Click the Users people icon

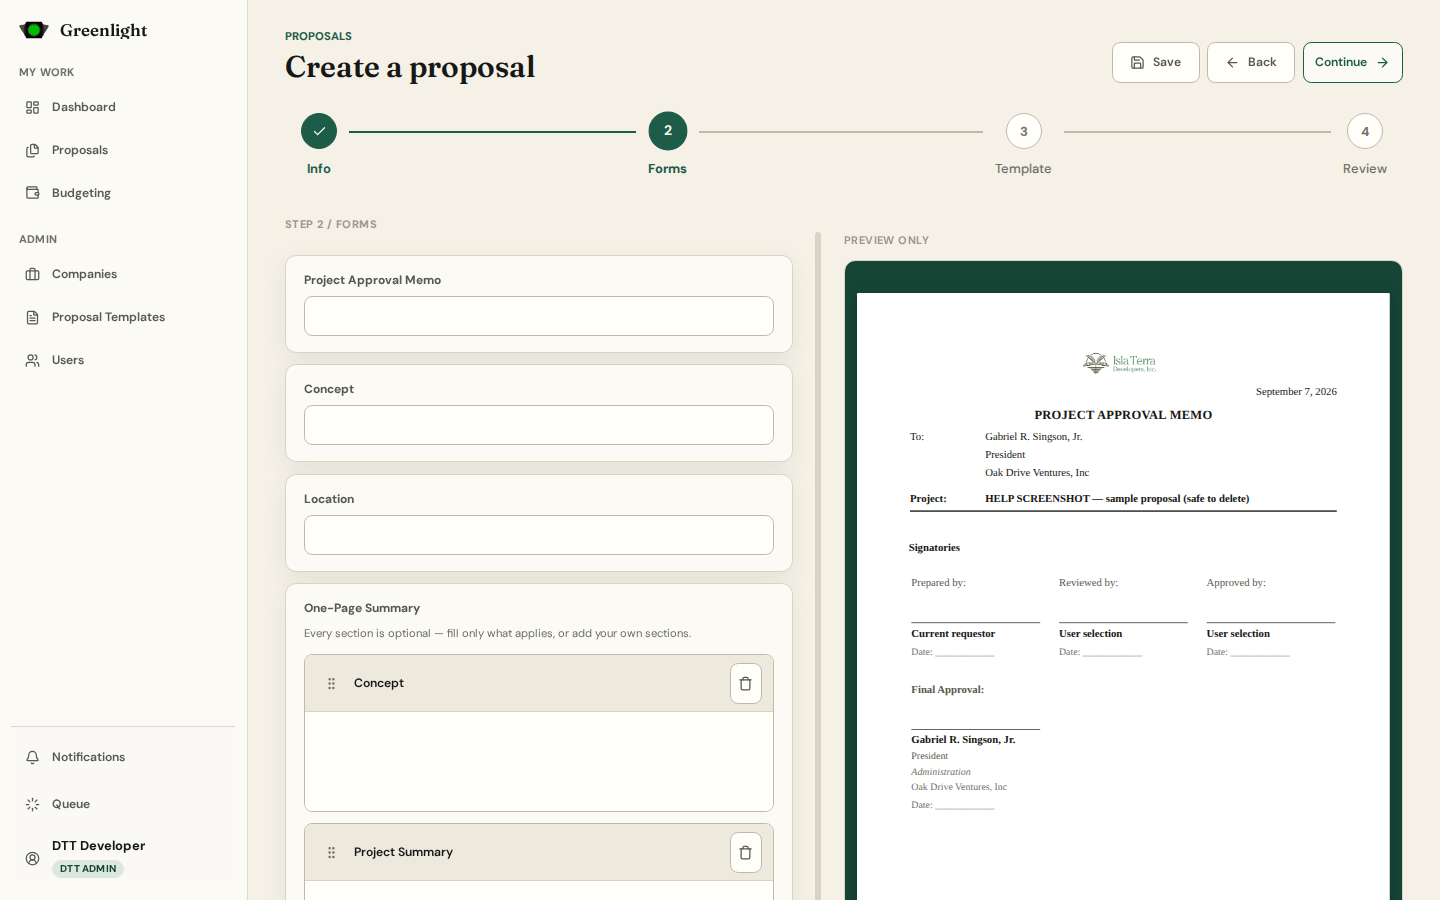33,360
